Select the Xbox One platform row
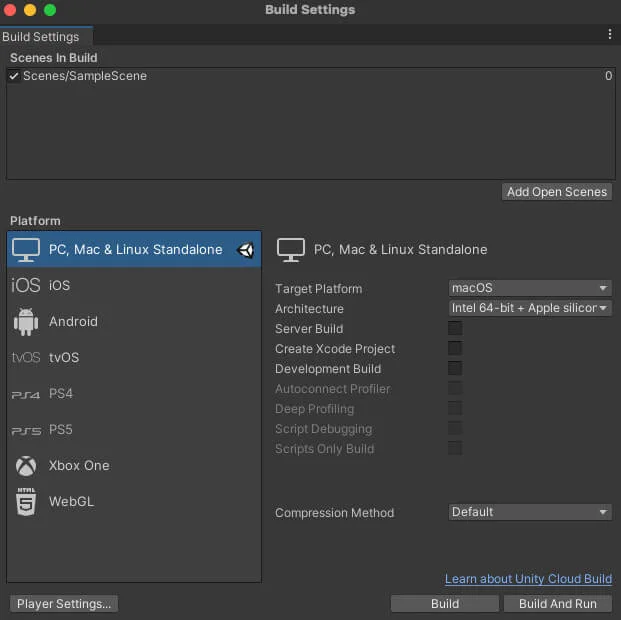Image resolution: width=621 pixels, height=620 pixels. pos(134,465)
